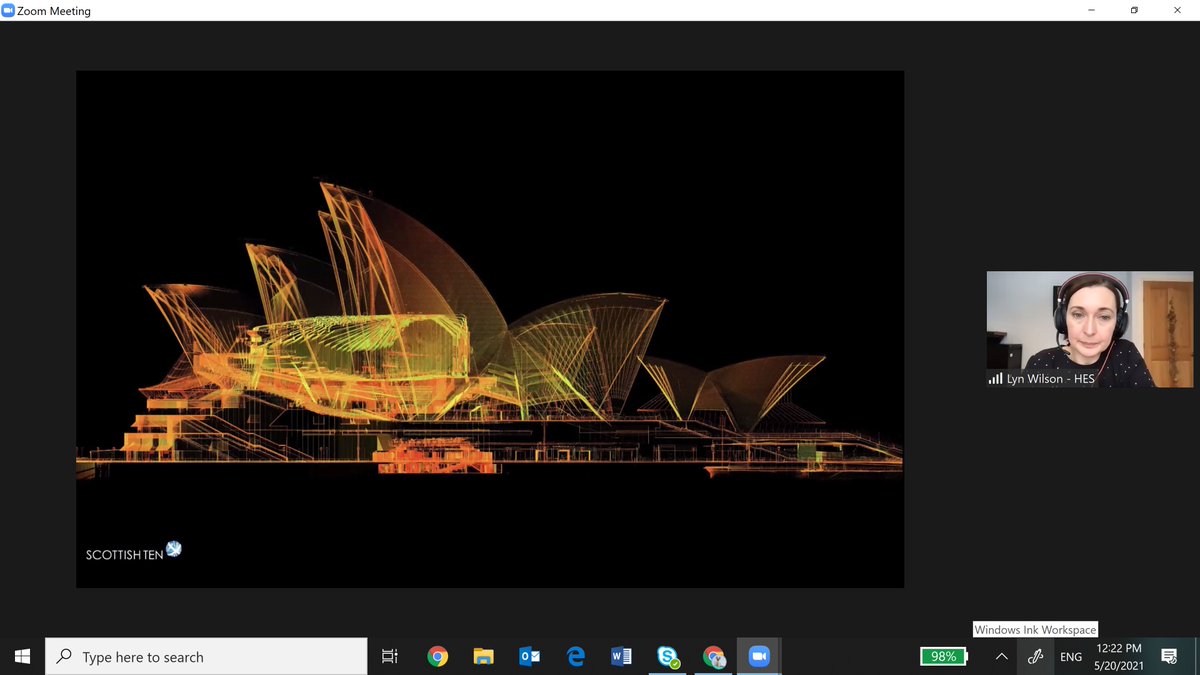Click Lyn Wilson's video thumbnail

[1090, 329]
